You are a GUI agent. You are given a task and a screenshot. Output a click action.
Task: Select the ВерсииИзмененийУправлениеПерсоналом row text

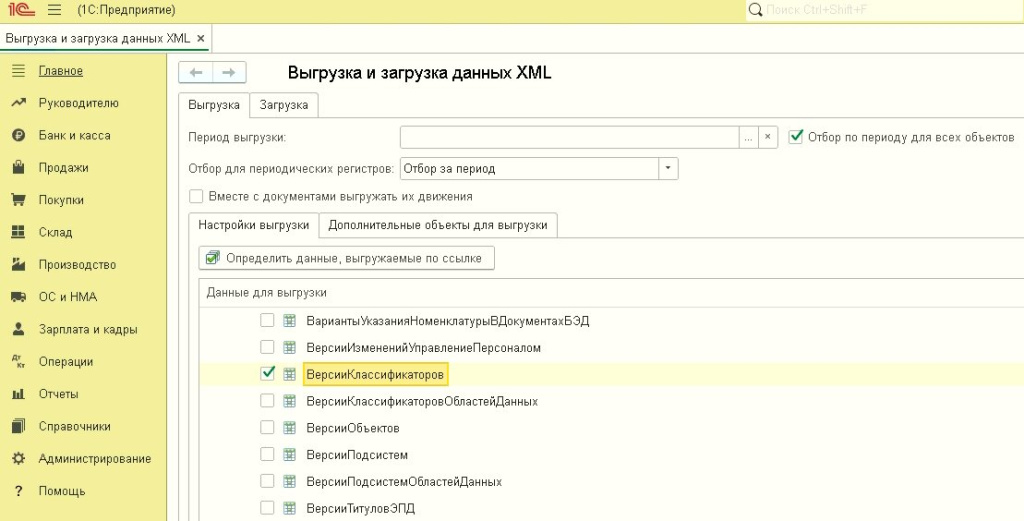[423, 347]
